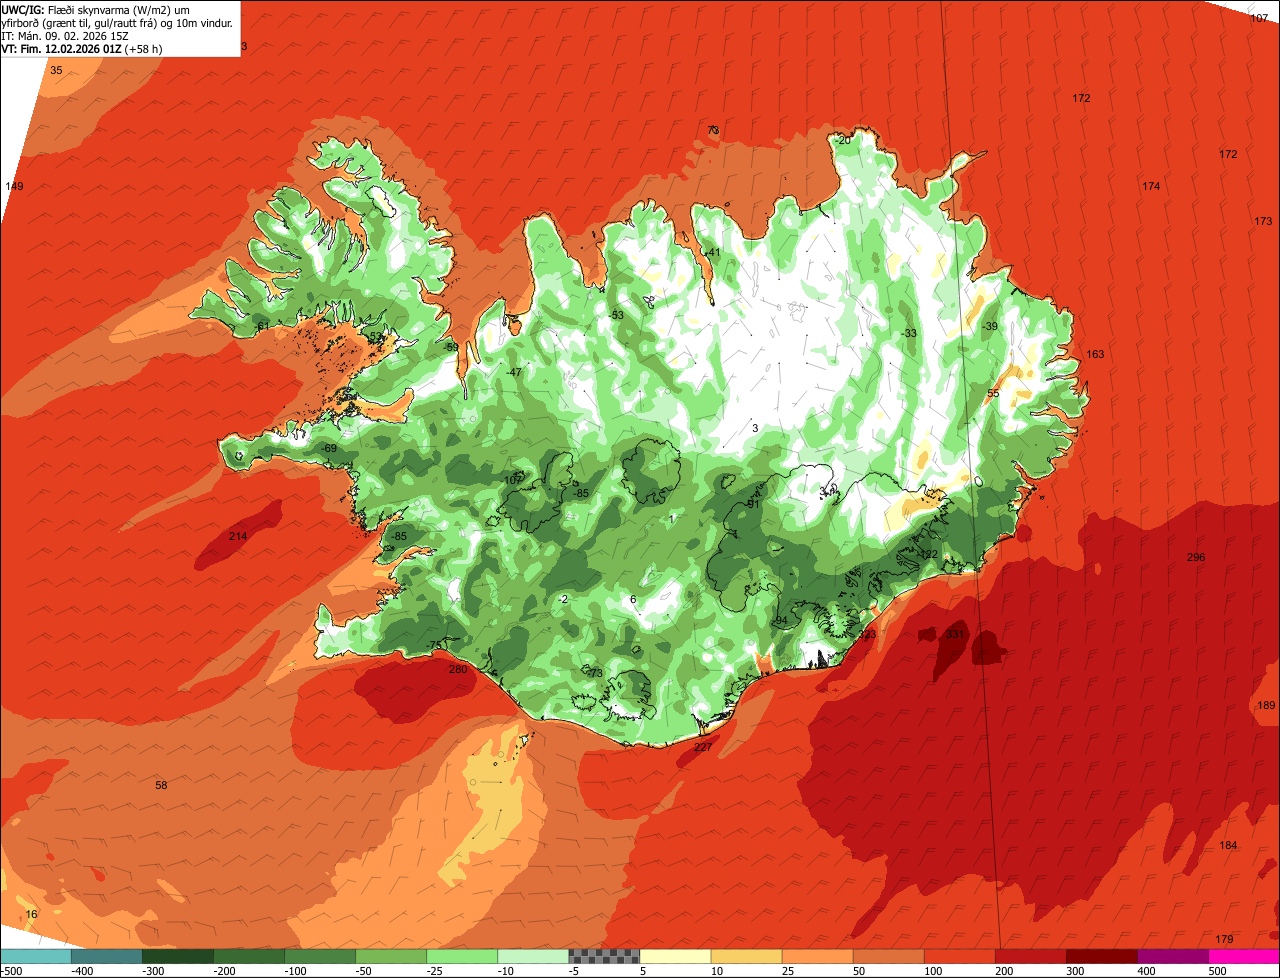Click the flux value -39 in east Iceland
This screenshot has height=978, width=1280.
pos(989,326)
